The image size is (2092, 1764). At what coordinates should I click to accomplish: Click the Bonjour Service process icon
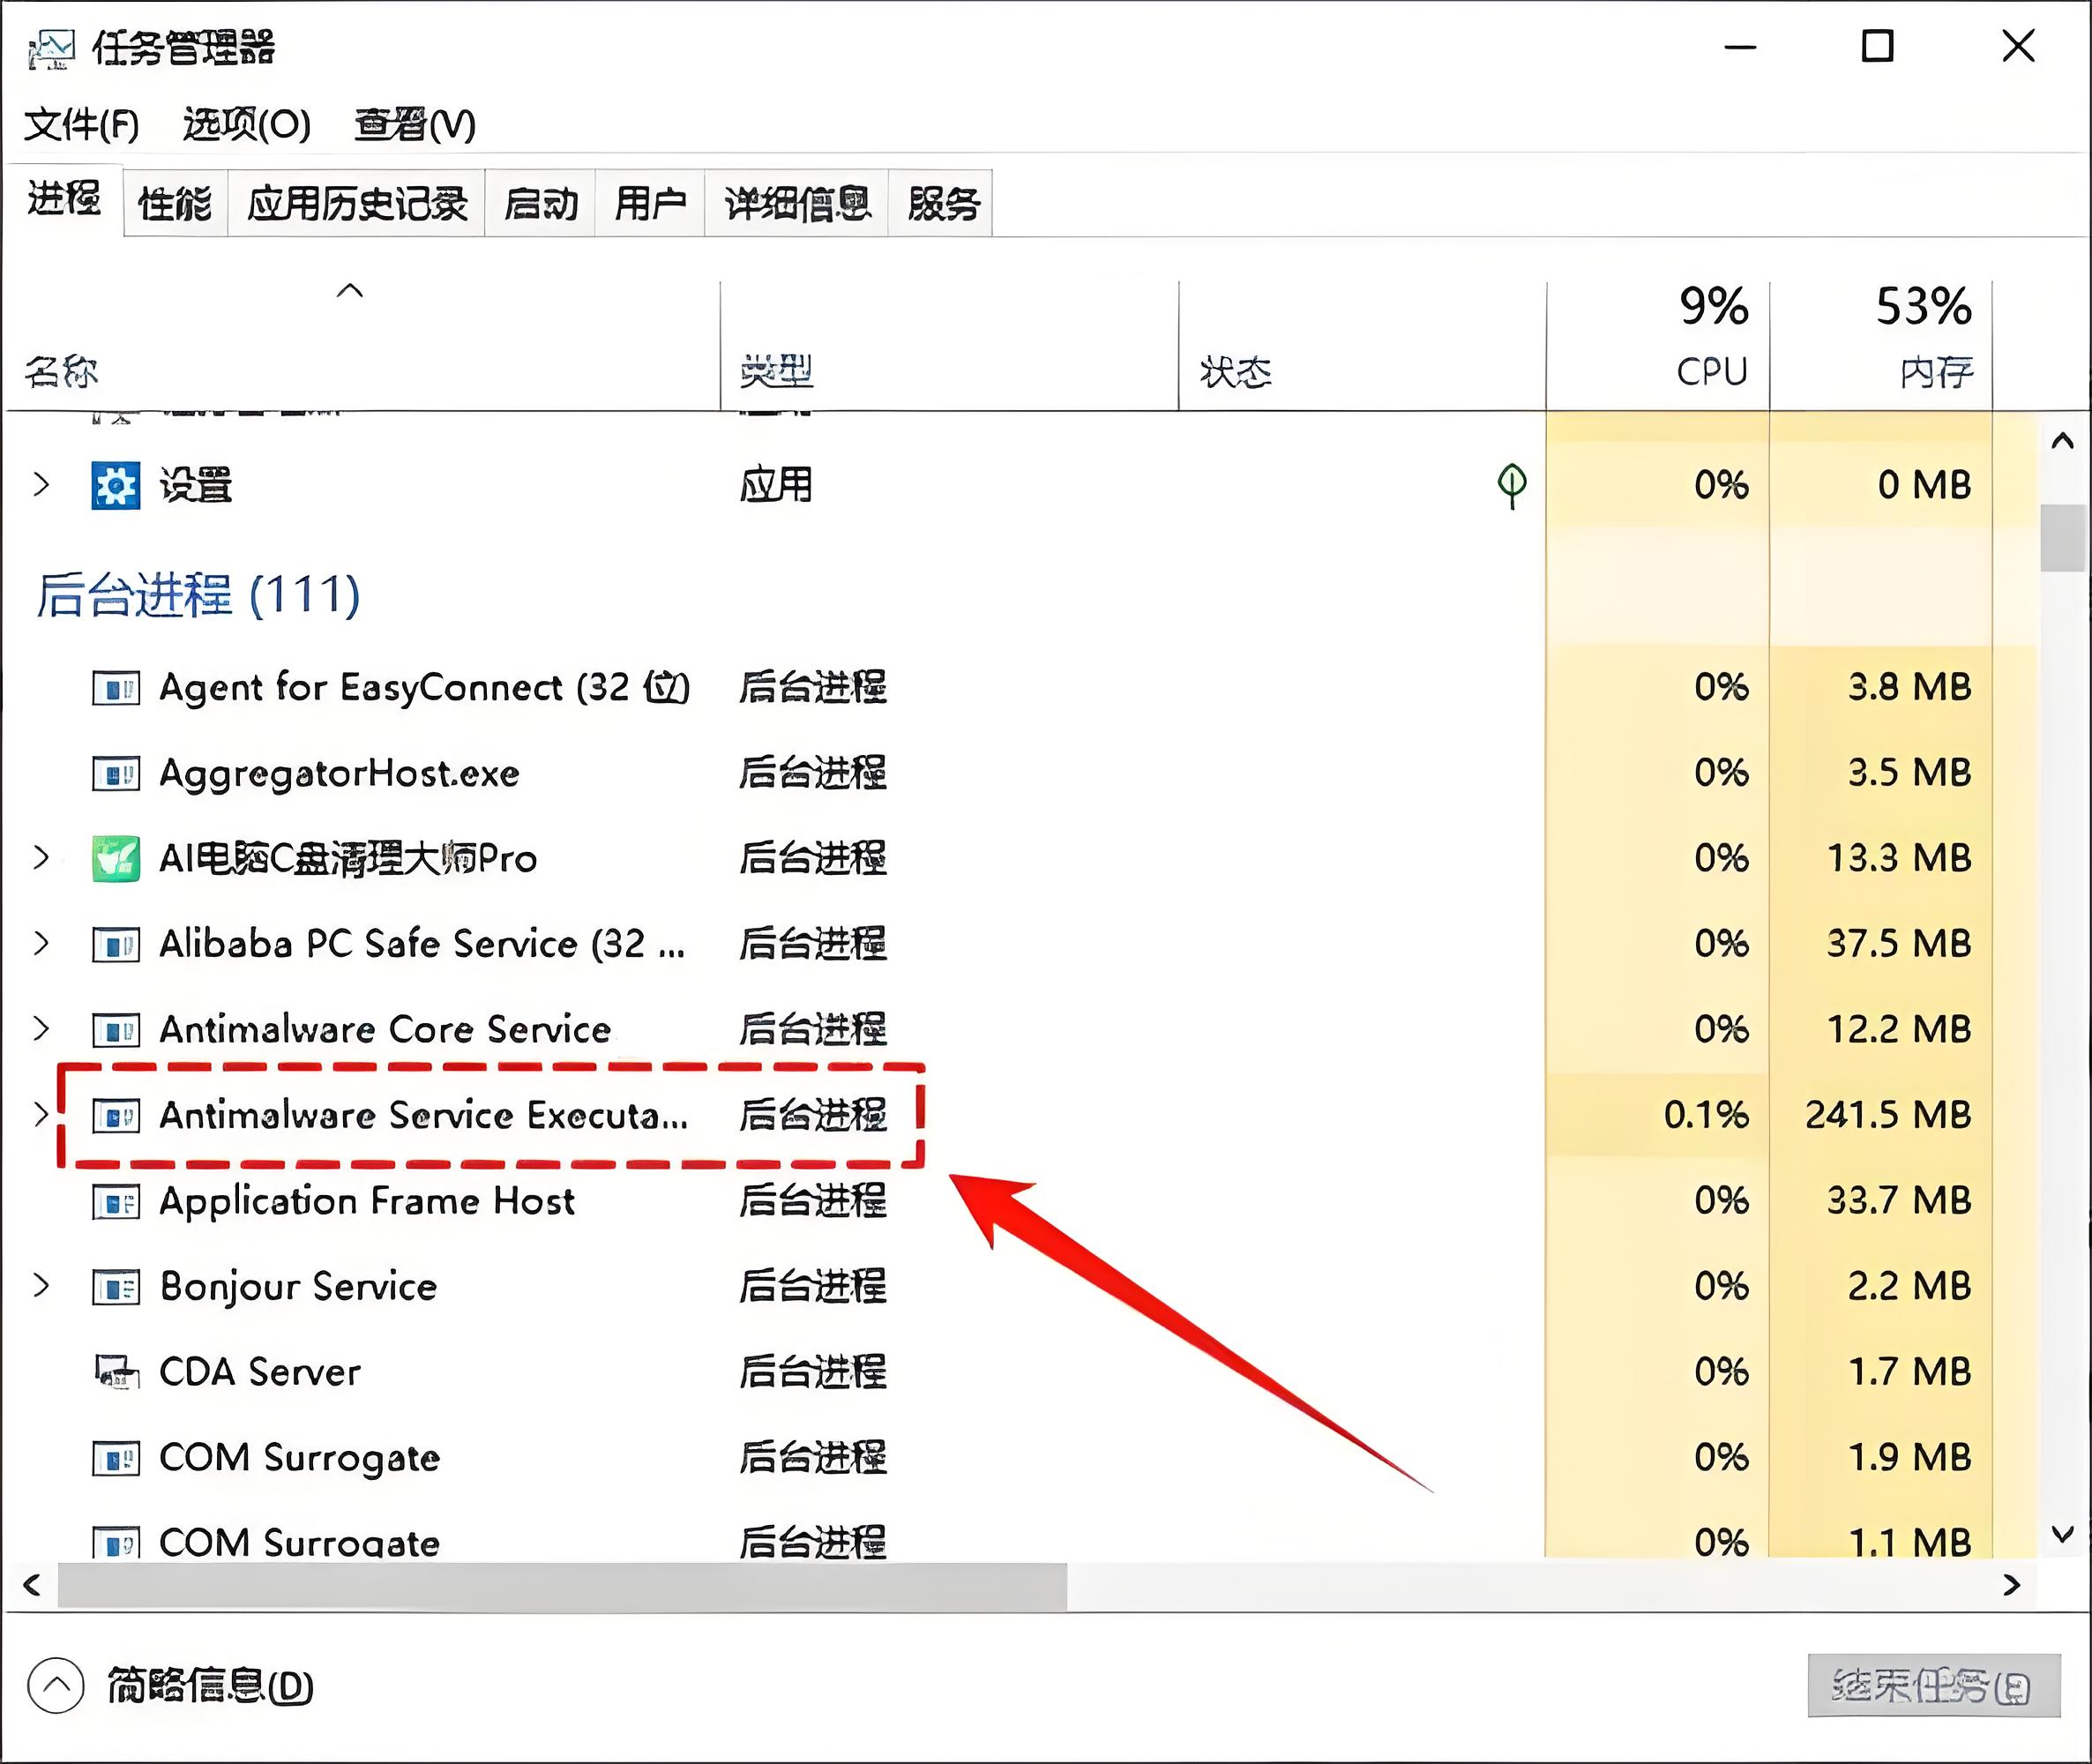[x=116, y=1286]
